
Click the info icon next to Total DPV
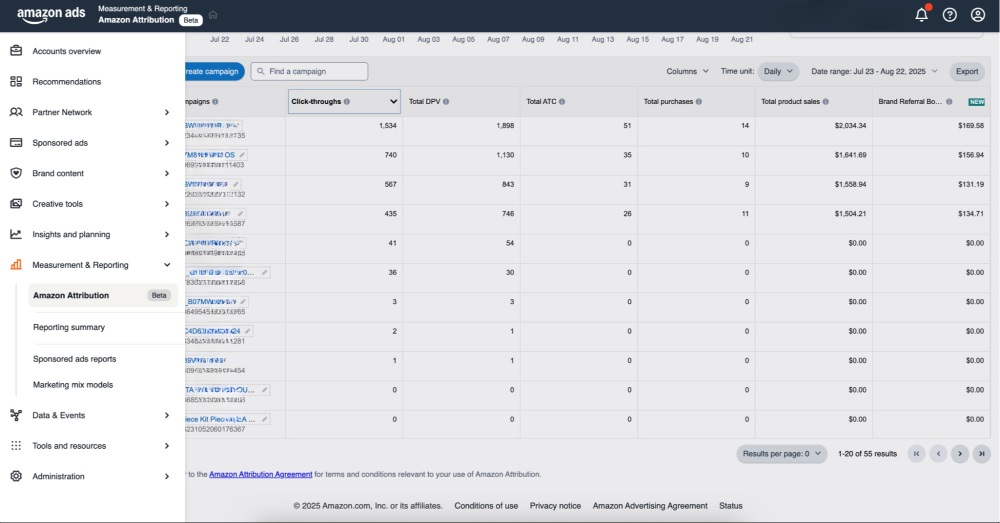coord(446,102)
